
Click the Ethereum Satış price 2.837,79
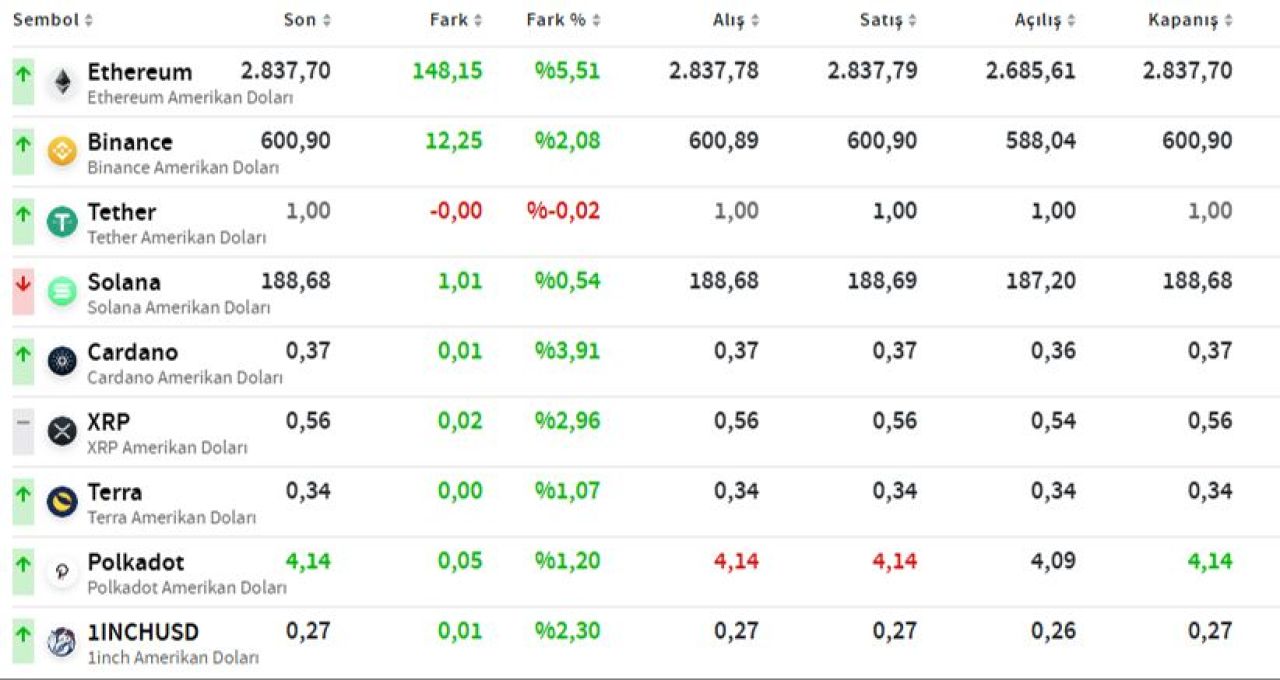[871, 71]
